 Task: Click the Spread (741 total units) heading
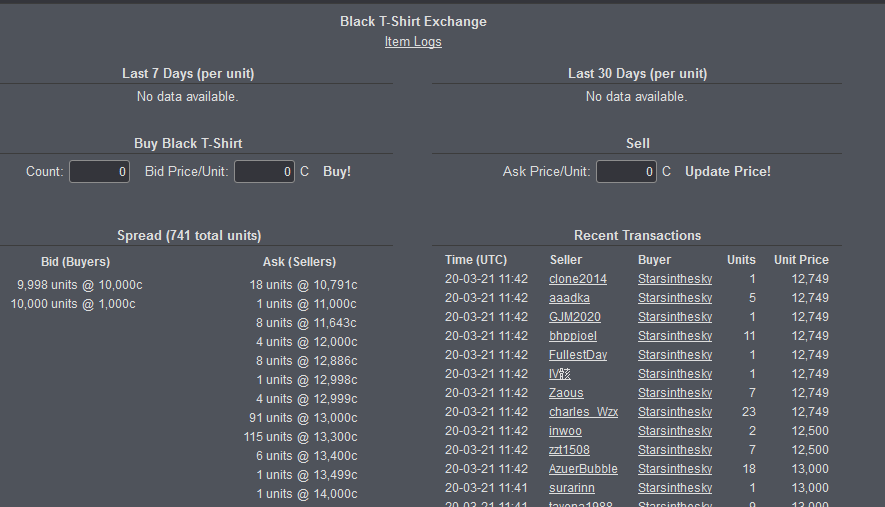(x=189, y=235)
